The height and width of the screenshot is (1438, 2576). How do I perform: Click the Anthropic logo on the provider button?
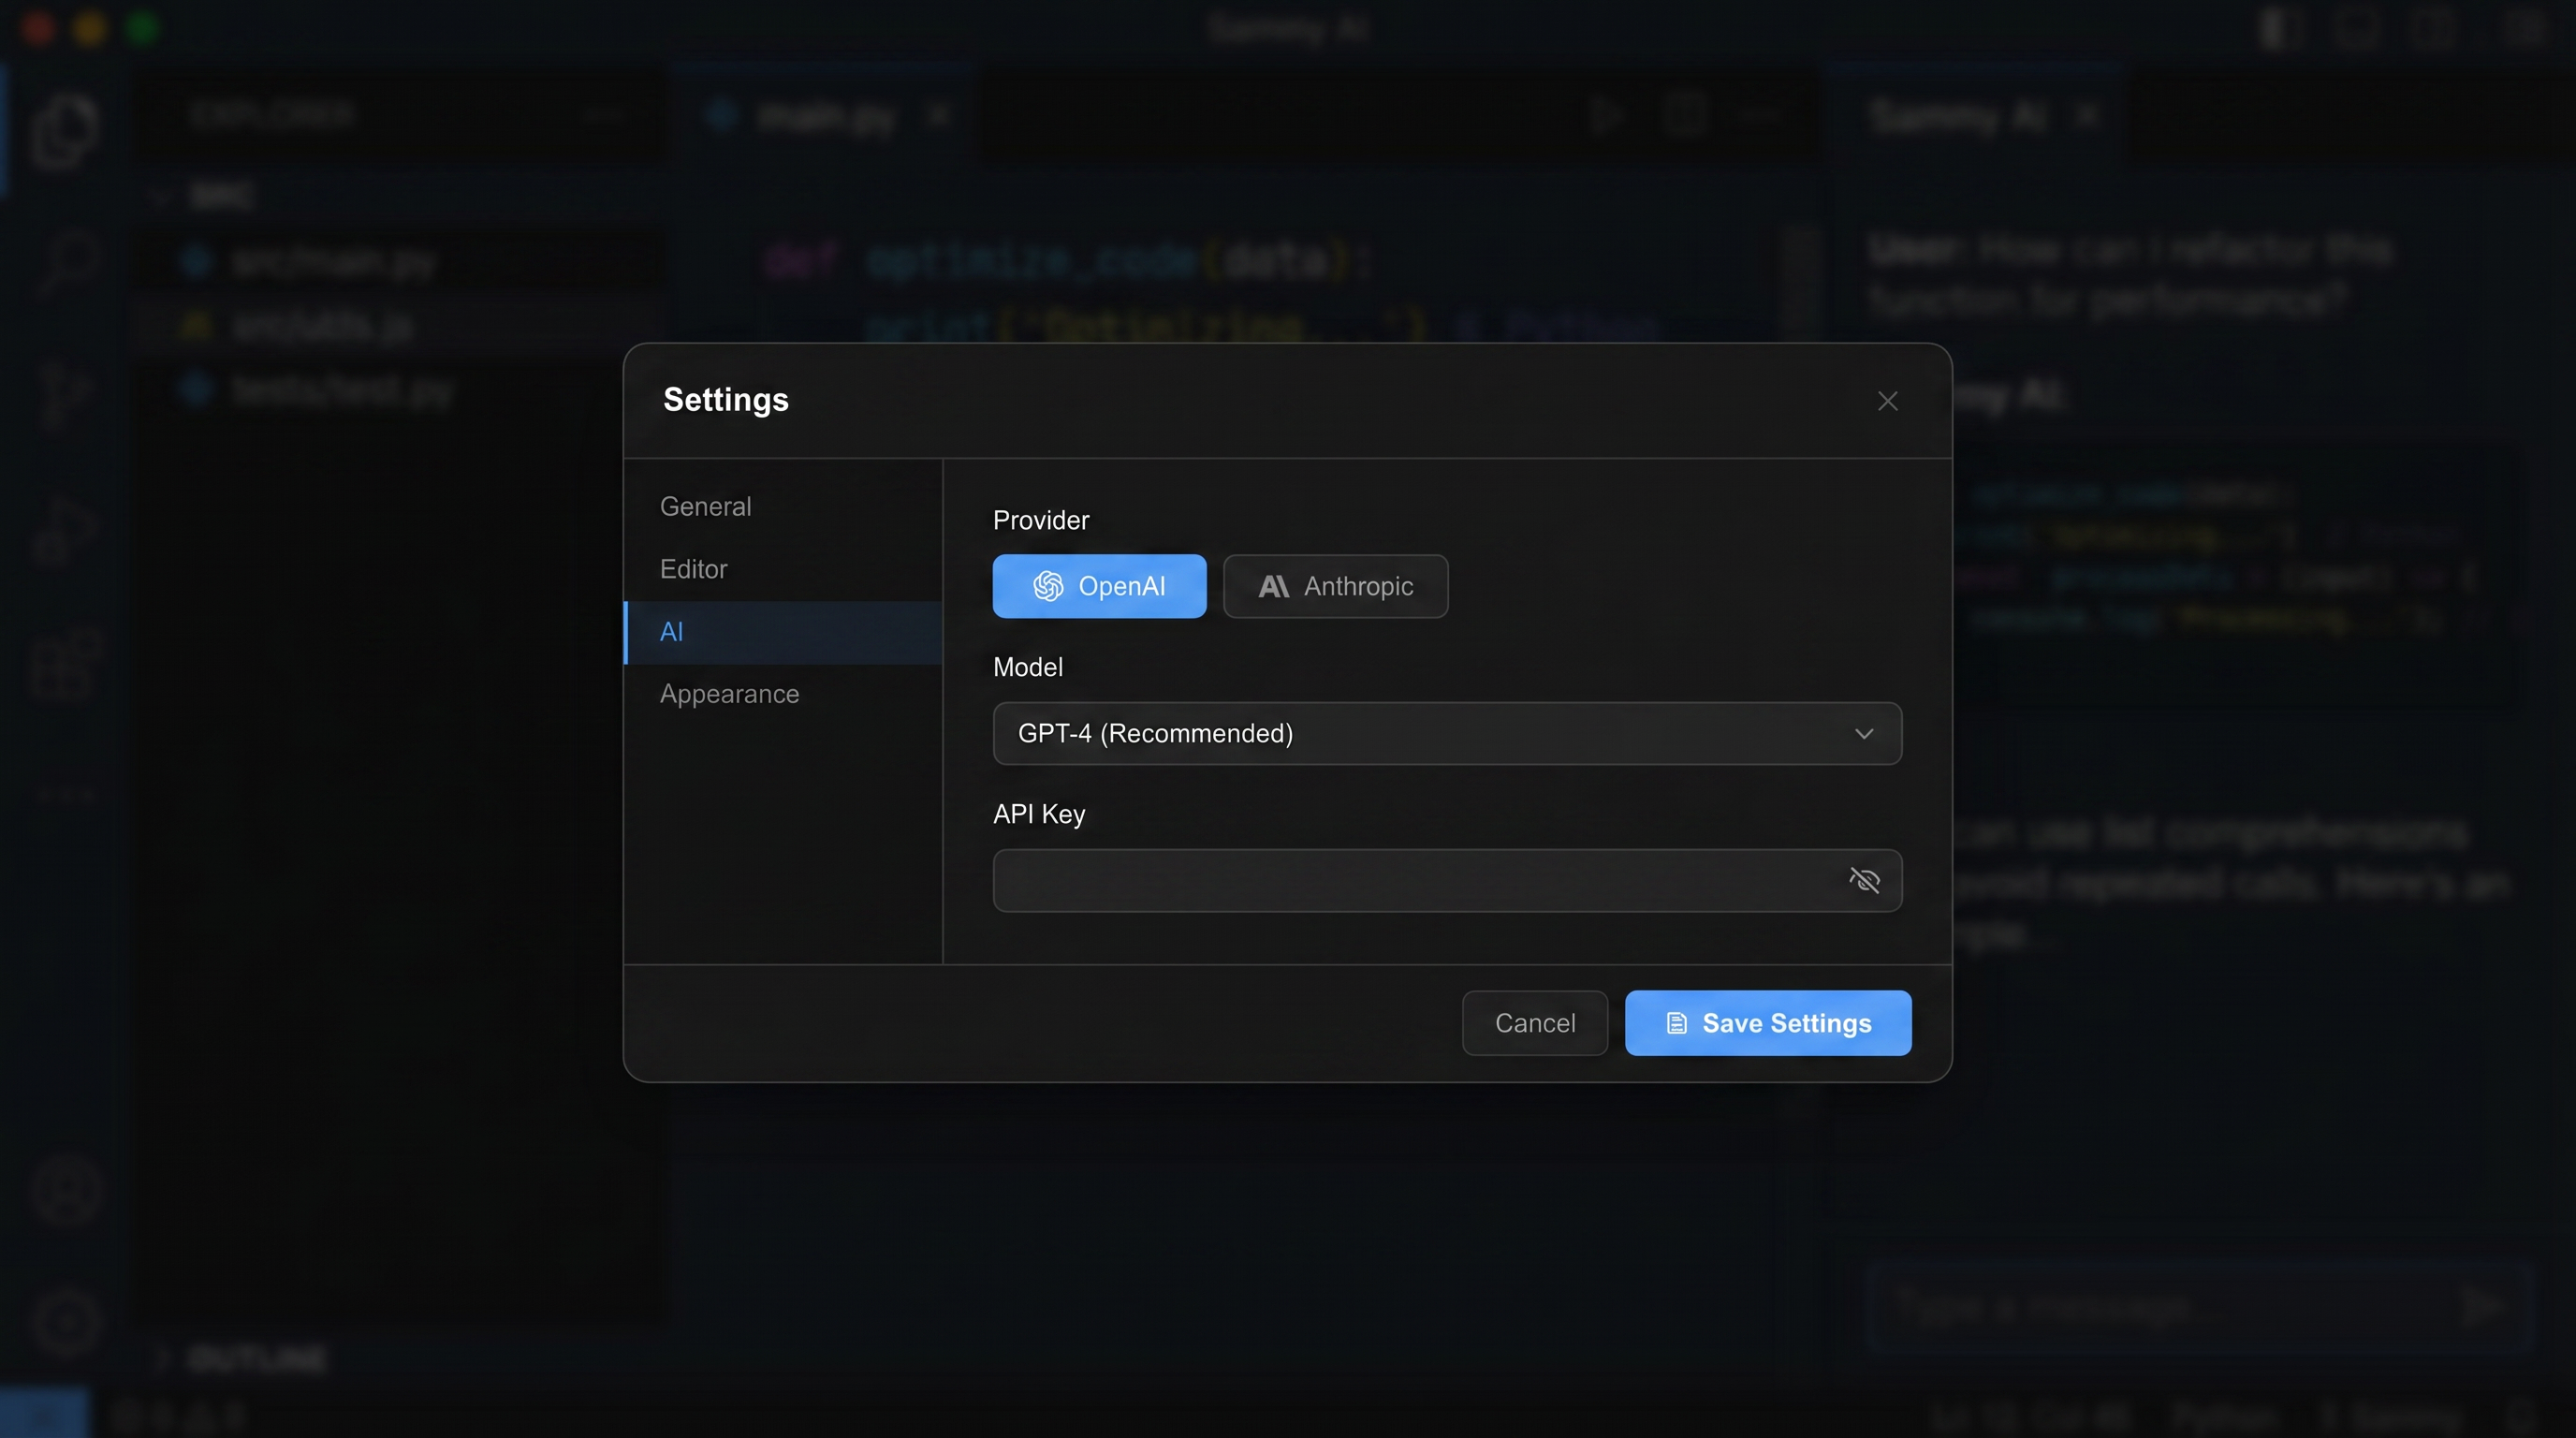point(1272,586)
